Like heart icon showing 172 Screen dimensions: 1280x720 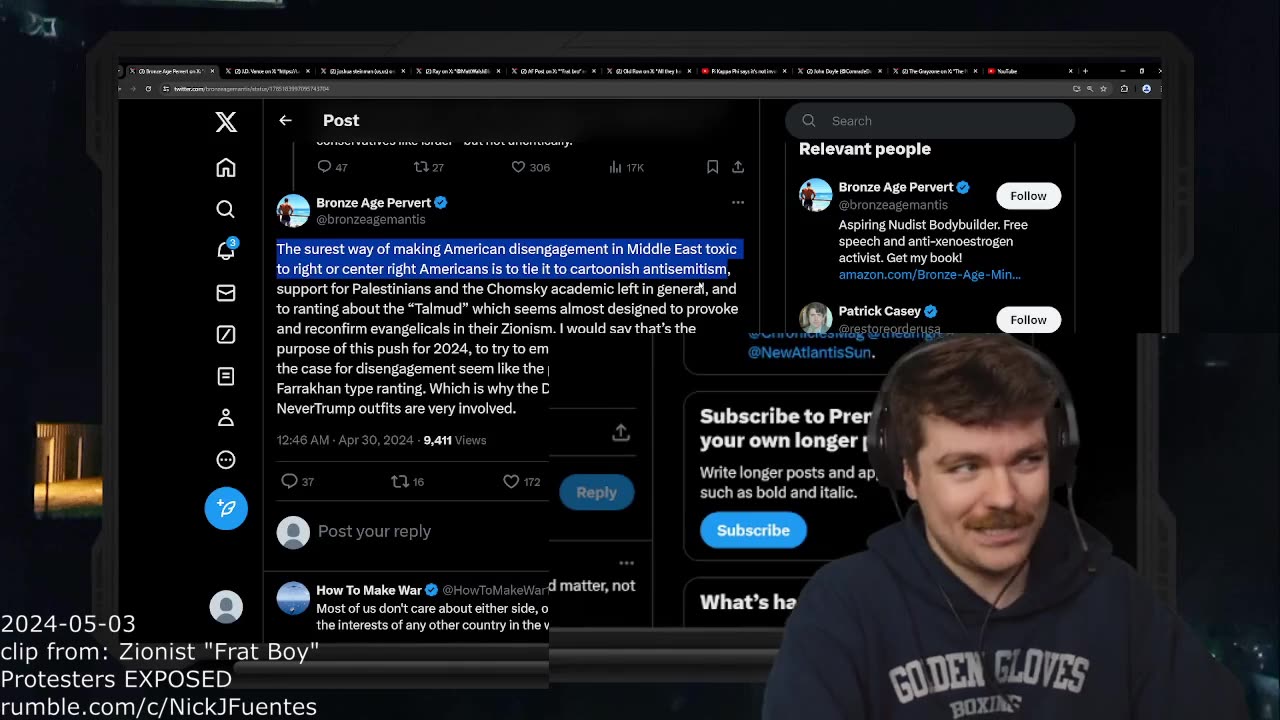[511, 481]
